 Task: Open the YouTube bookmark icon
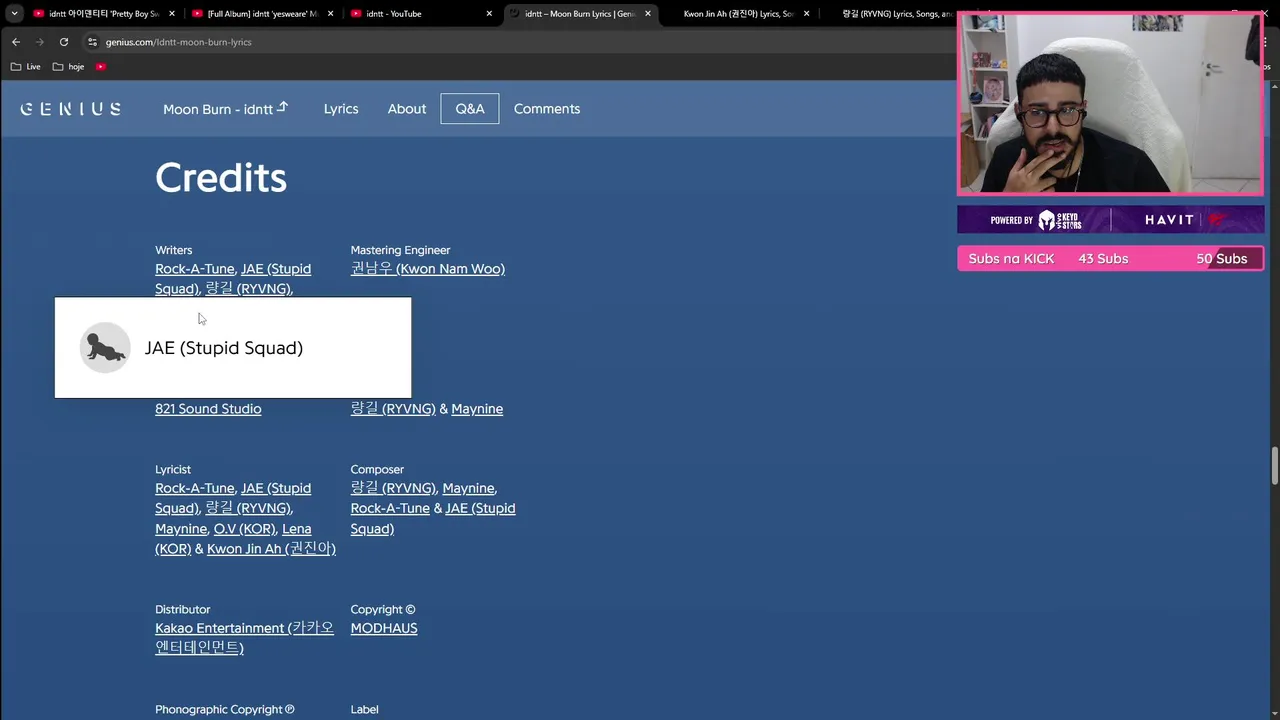pos(101,67)
